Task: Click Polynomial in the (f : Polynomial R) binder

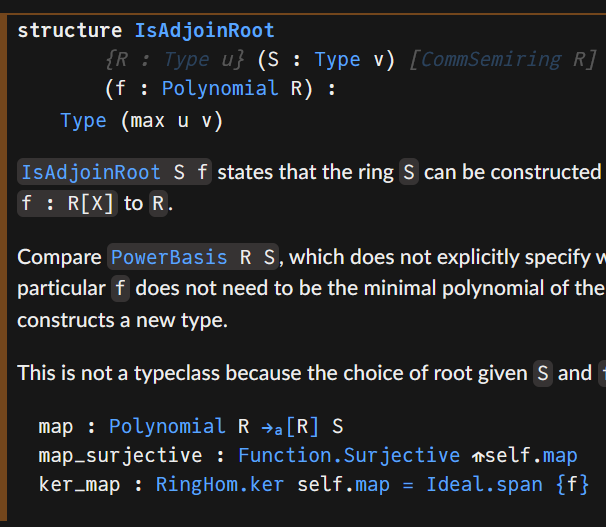Action: (x=218, y=88)
